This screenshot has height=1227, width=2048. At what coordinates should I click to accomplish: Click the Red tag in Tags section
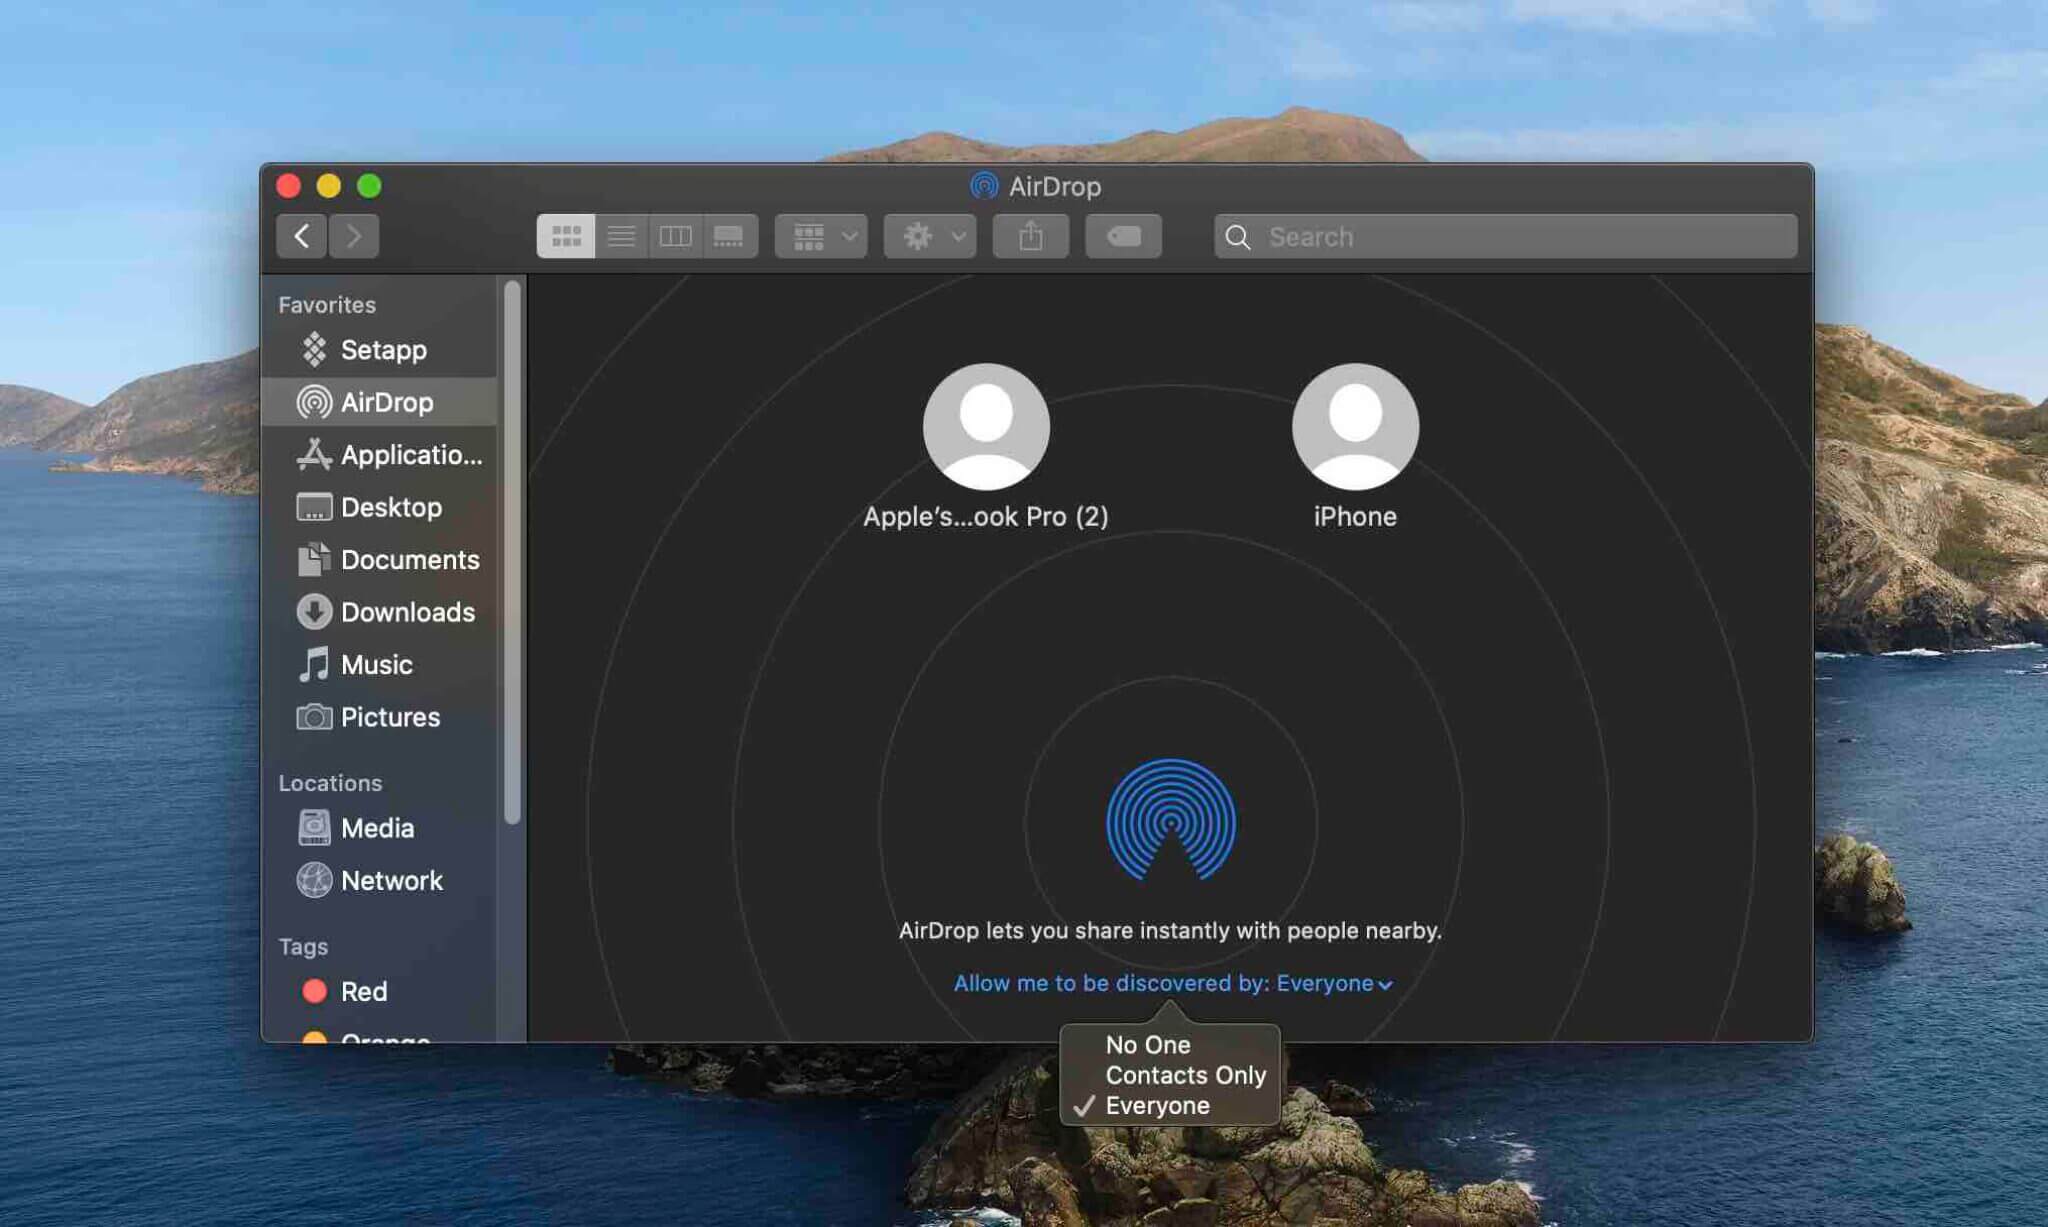coord(364,990)
